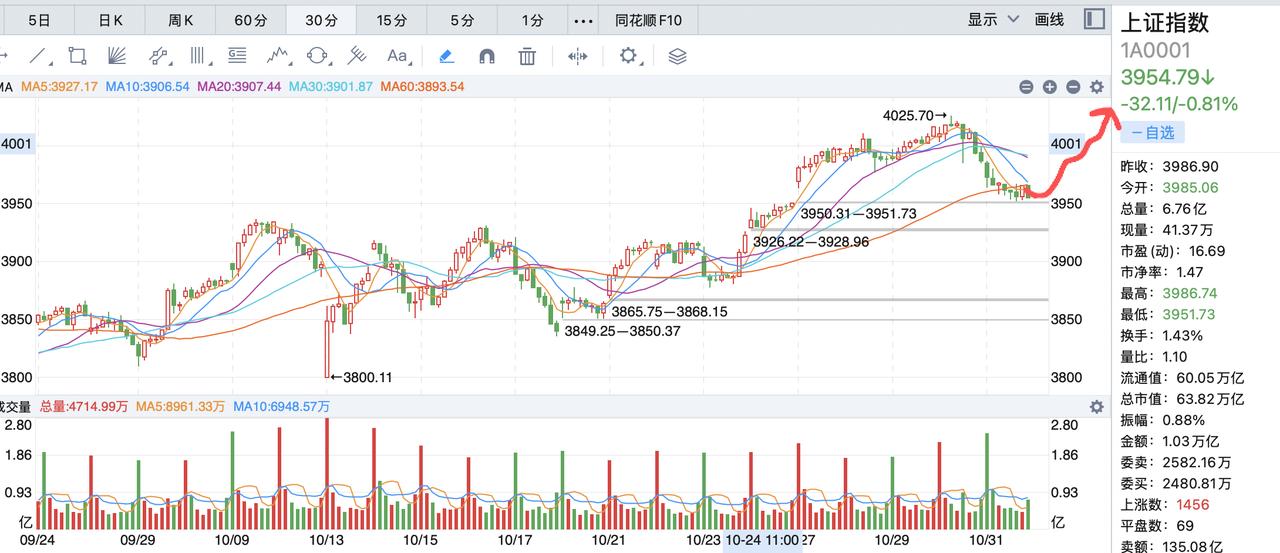Click the 4025.70 high price annotation
This screenshot has width=1280, height=553.
click(x=914, y=116)
